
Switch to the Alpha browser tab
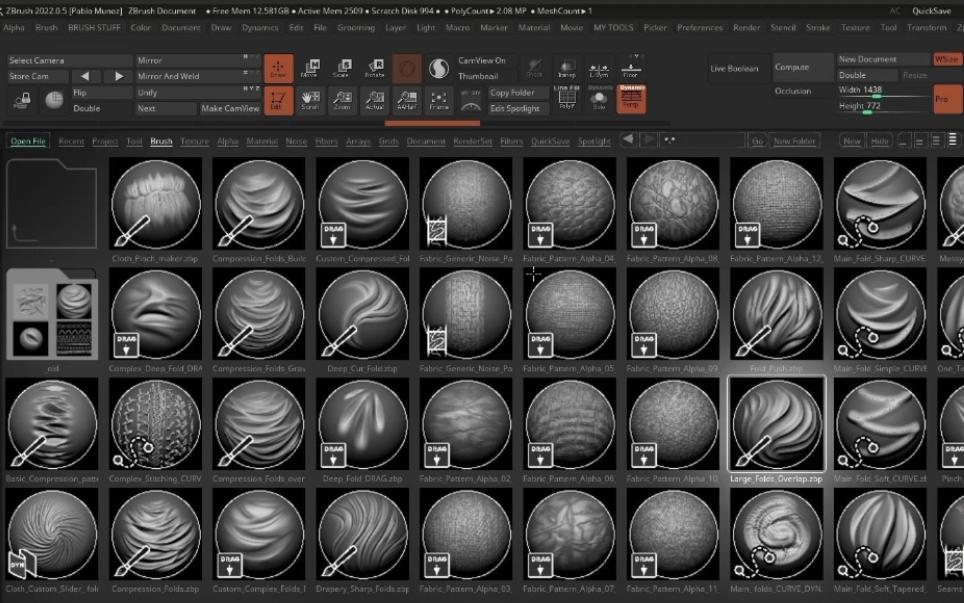(x=227, y=141)
